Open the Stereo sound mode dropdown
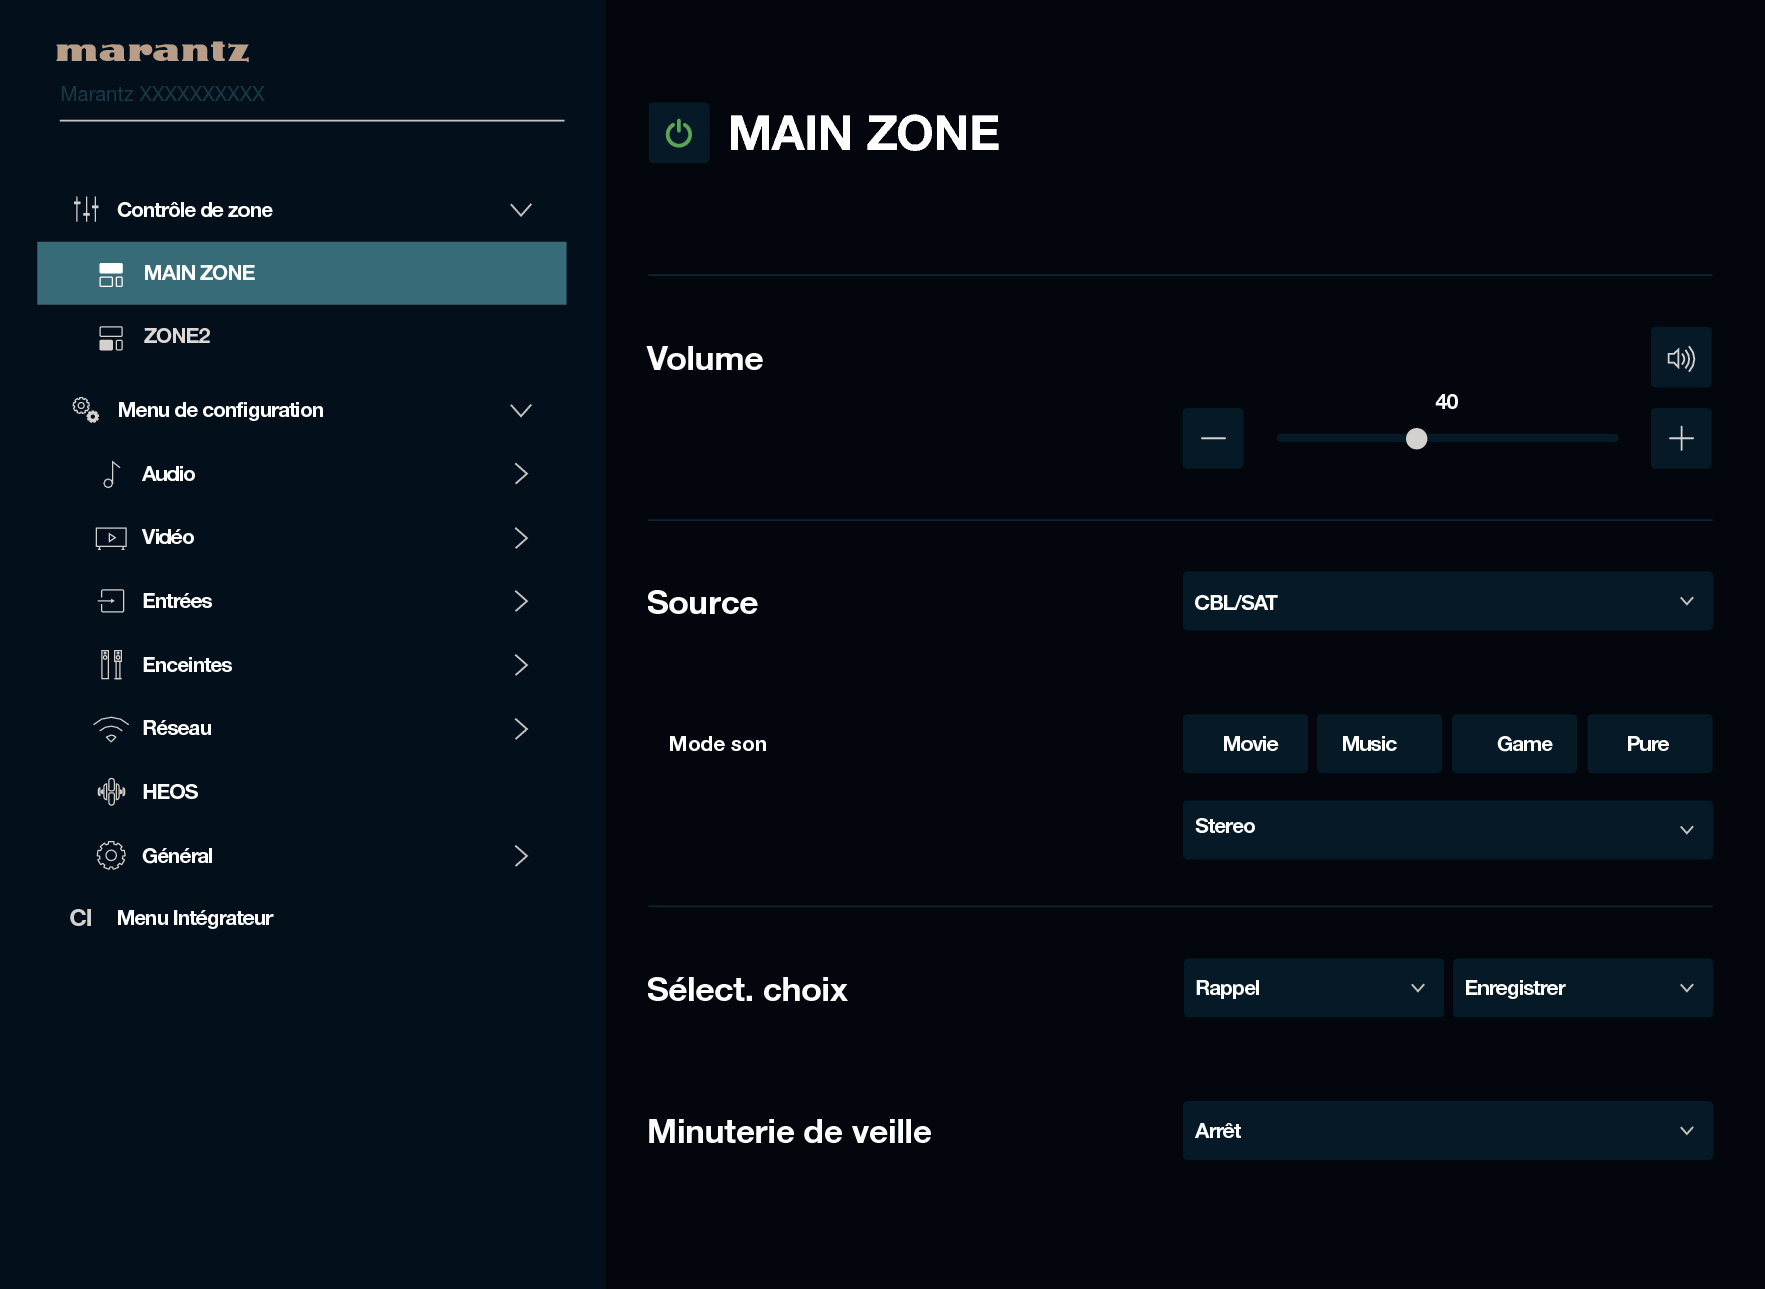The width and height of the screenshot is (1765, 1289). pyautogui.click(x=1446, y=829)
